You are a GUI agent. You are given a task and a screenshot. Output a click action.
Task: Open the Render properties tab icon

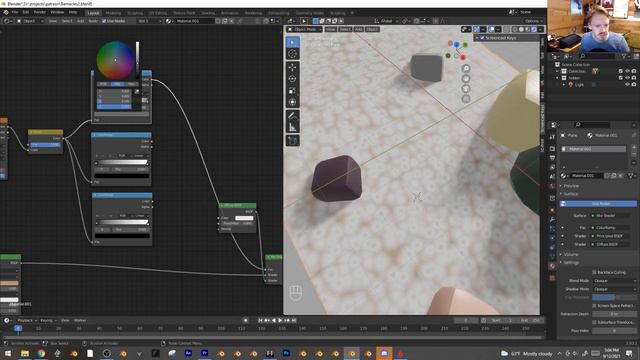(x=552, y=149)
